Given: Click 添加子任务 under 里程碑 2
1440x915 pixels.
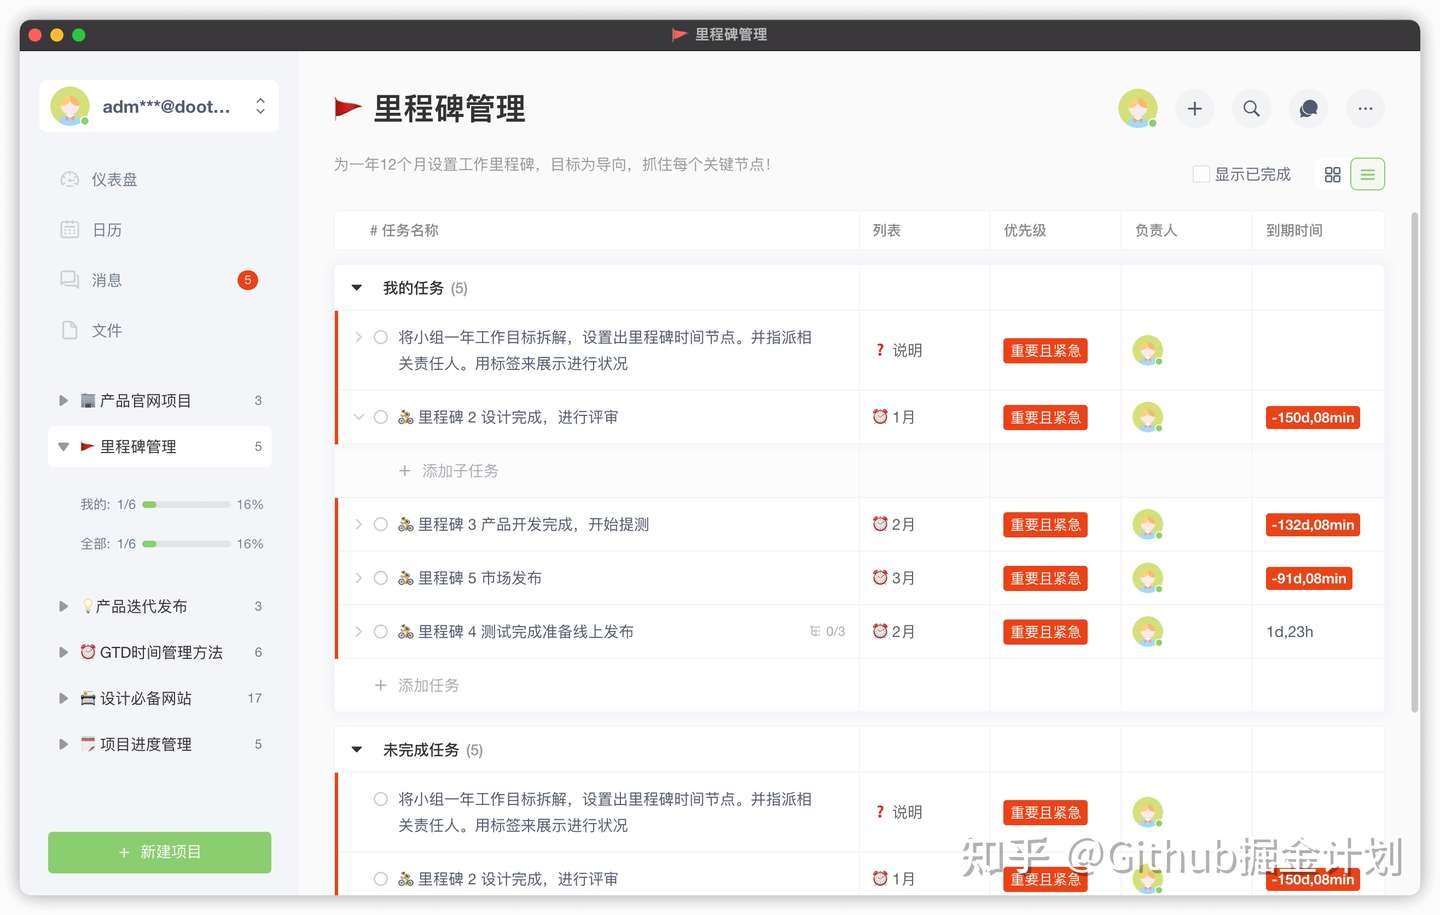Looking at the screenshot, I should pyautogui.click(x=449, y=471).
